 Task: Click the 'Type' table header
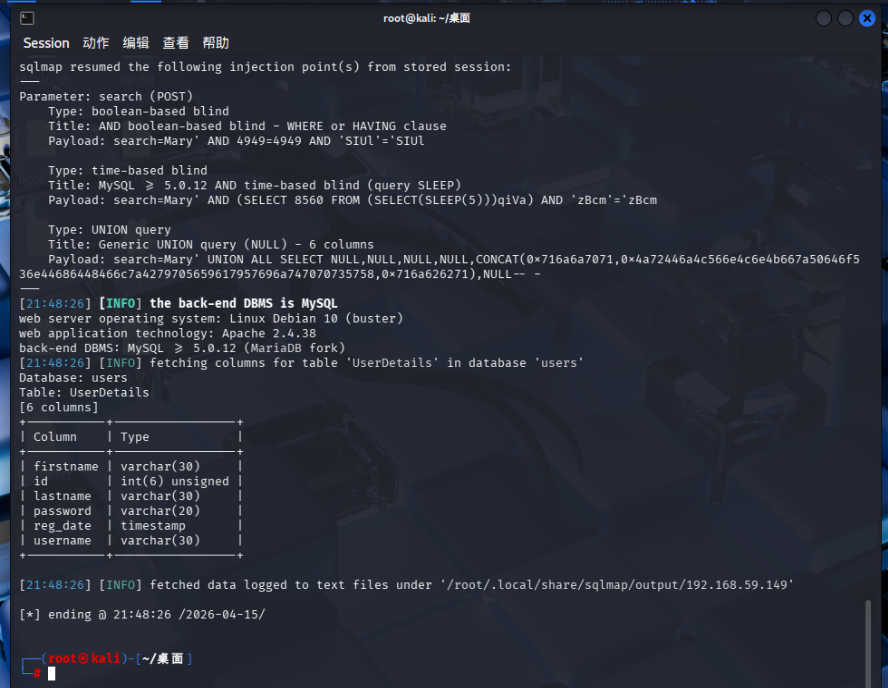135,437
